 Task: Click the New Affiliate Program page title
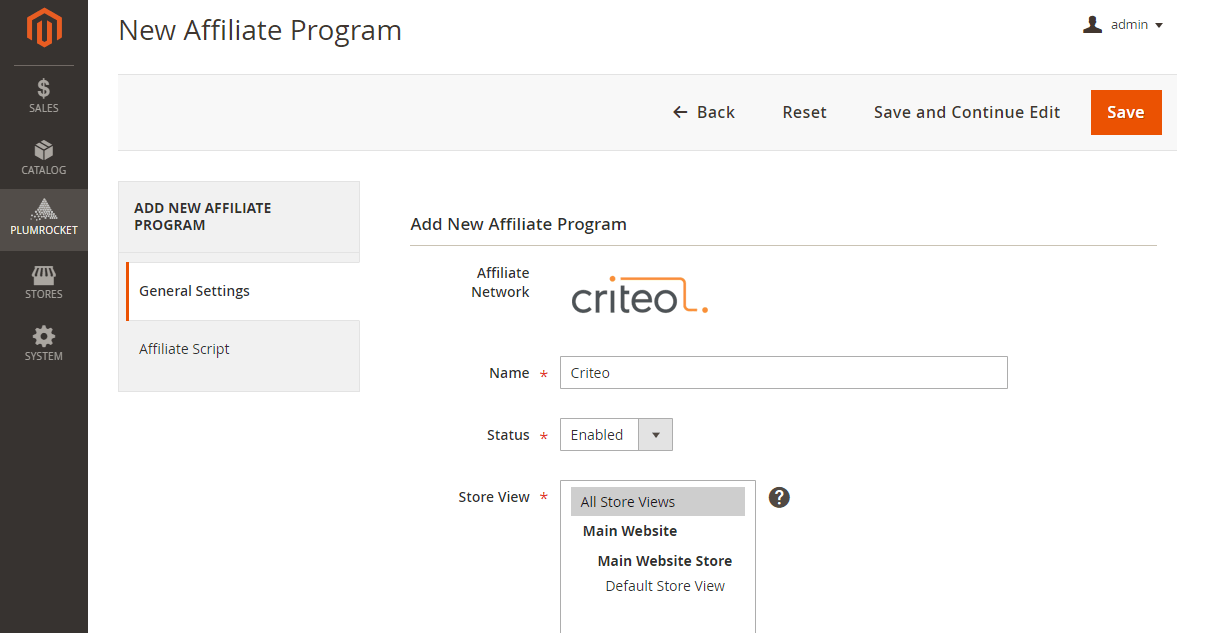click(260, 30)
